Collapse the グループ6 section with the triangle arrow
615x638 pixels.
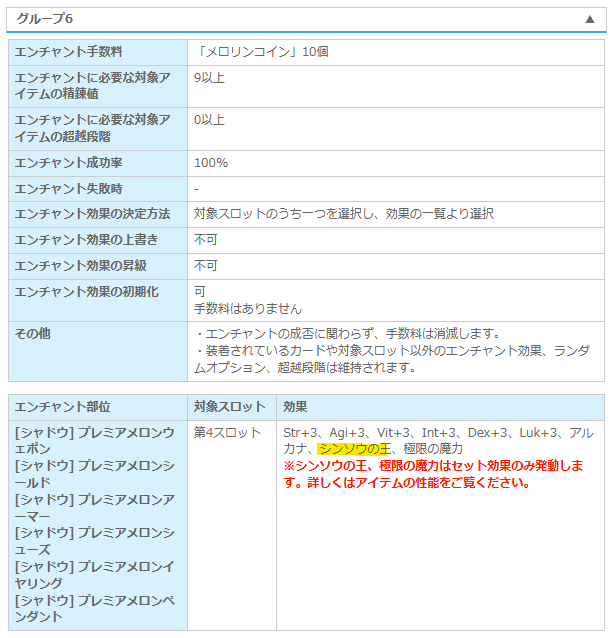coord(589,19)
